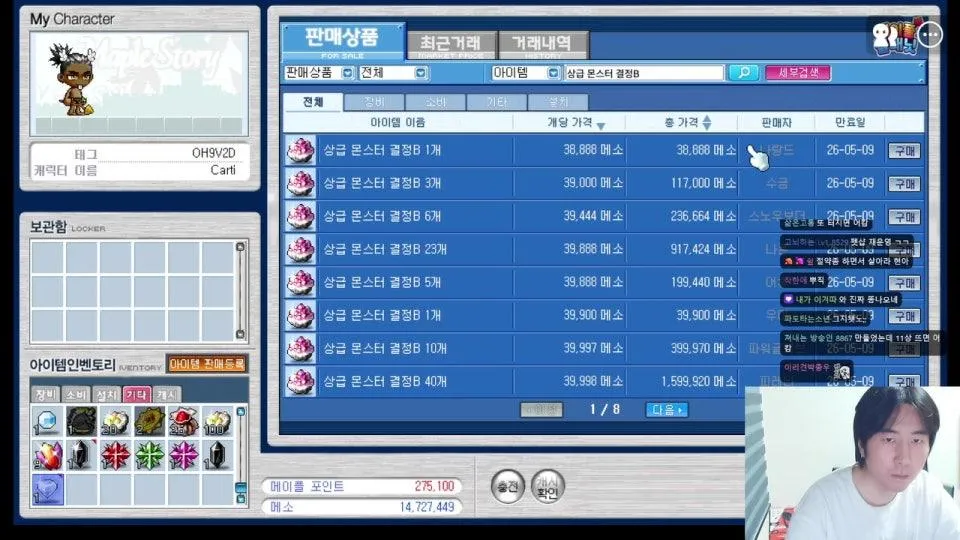Open the three-dots overlay menu icon
The image size is (960, 540).
pyautogui.click(x=931, y=35)
